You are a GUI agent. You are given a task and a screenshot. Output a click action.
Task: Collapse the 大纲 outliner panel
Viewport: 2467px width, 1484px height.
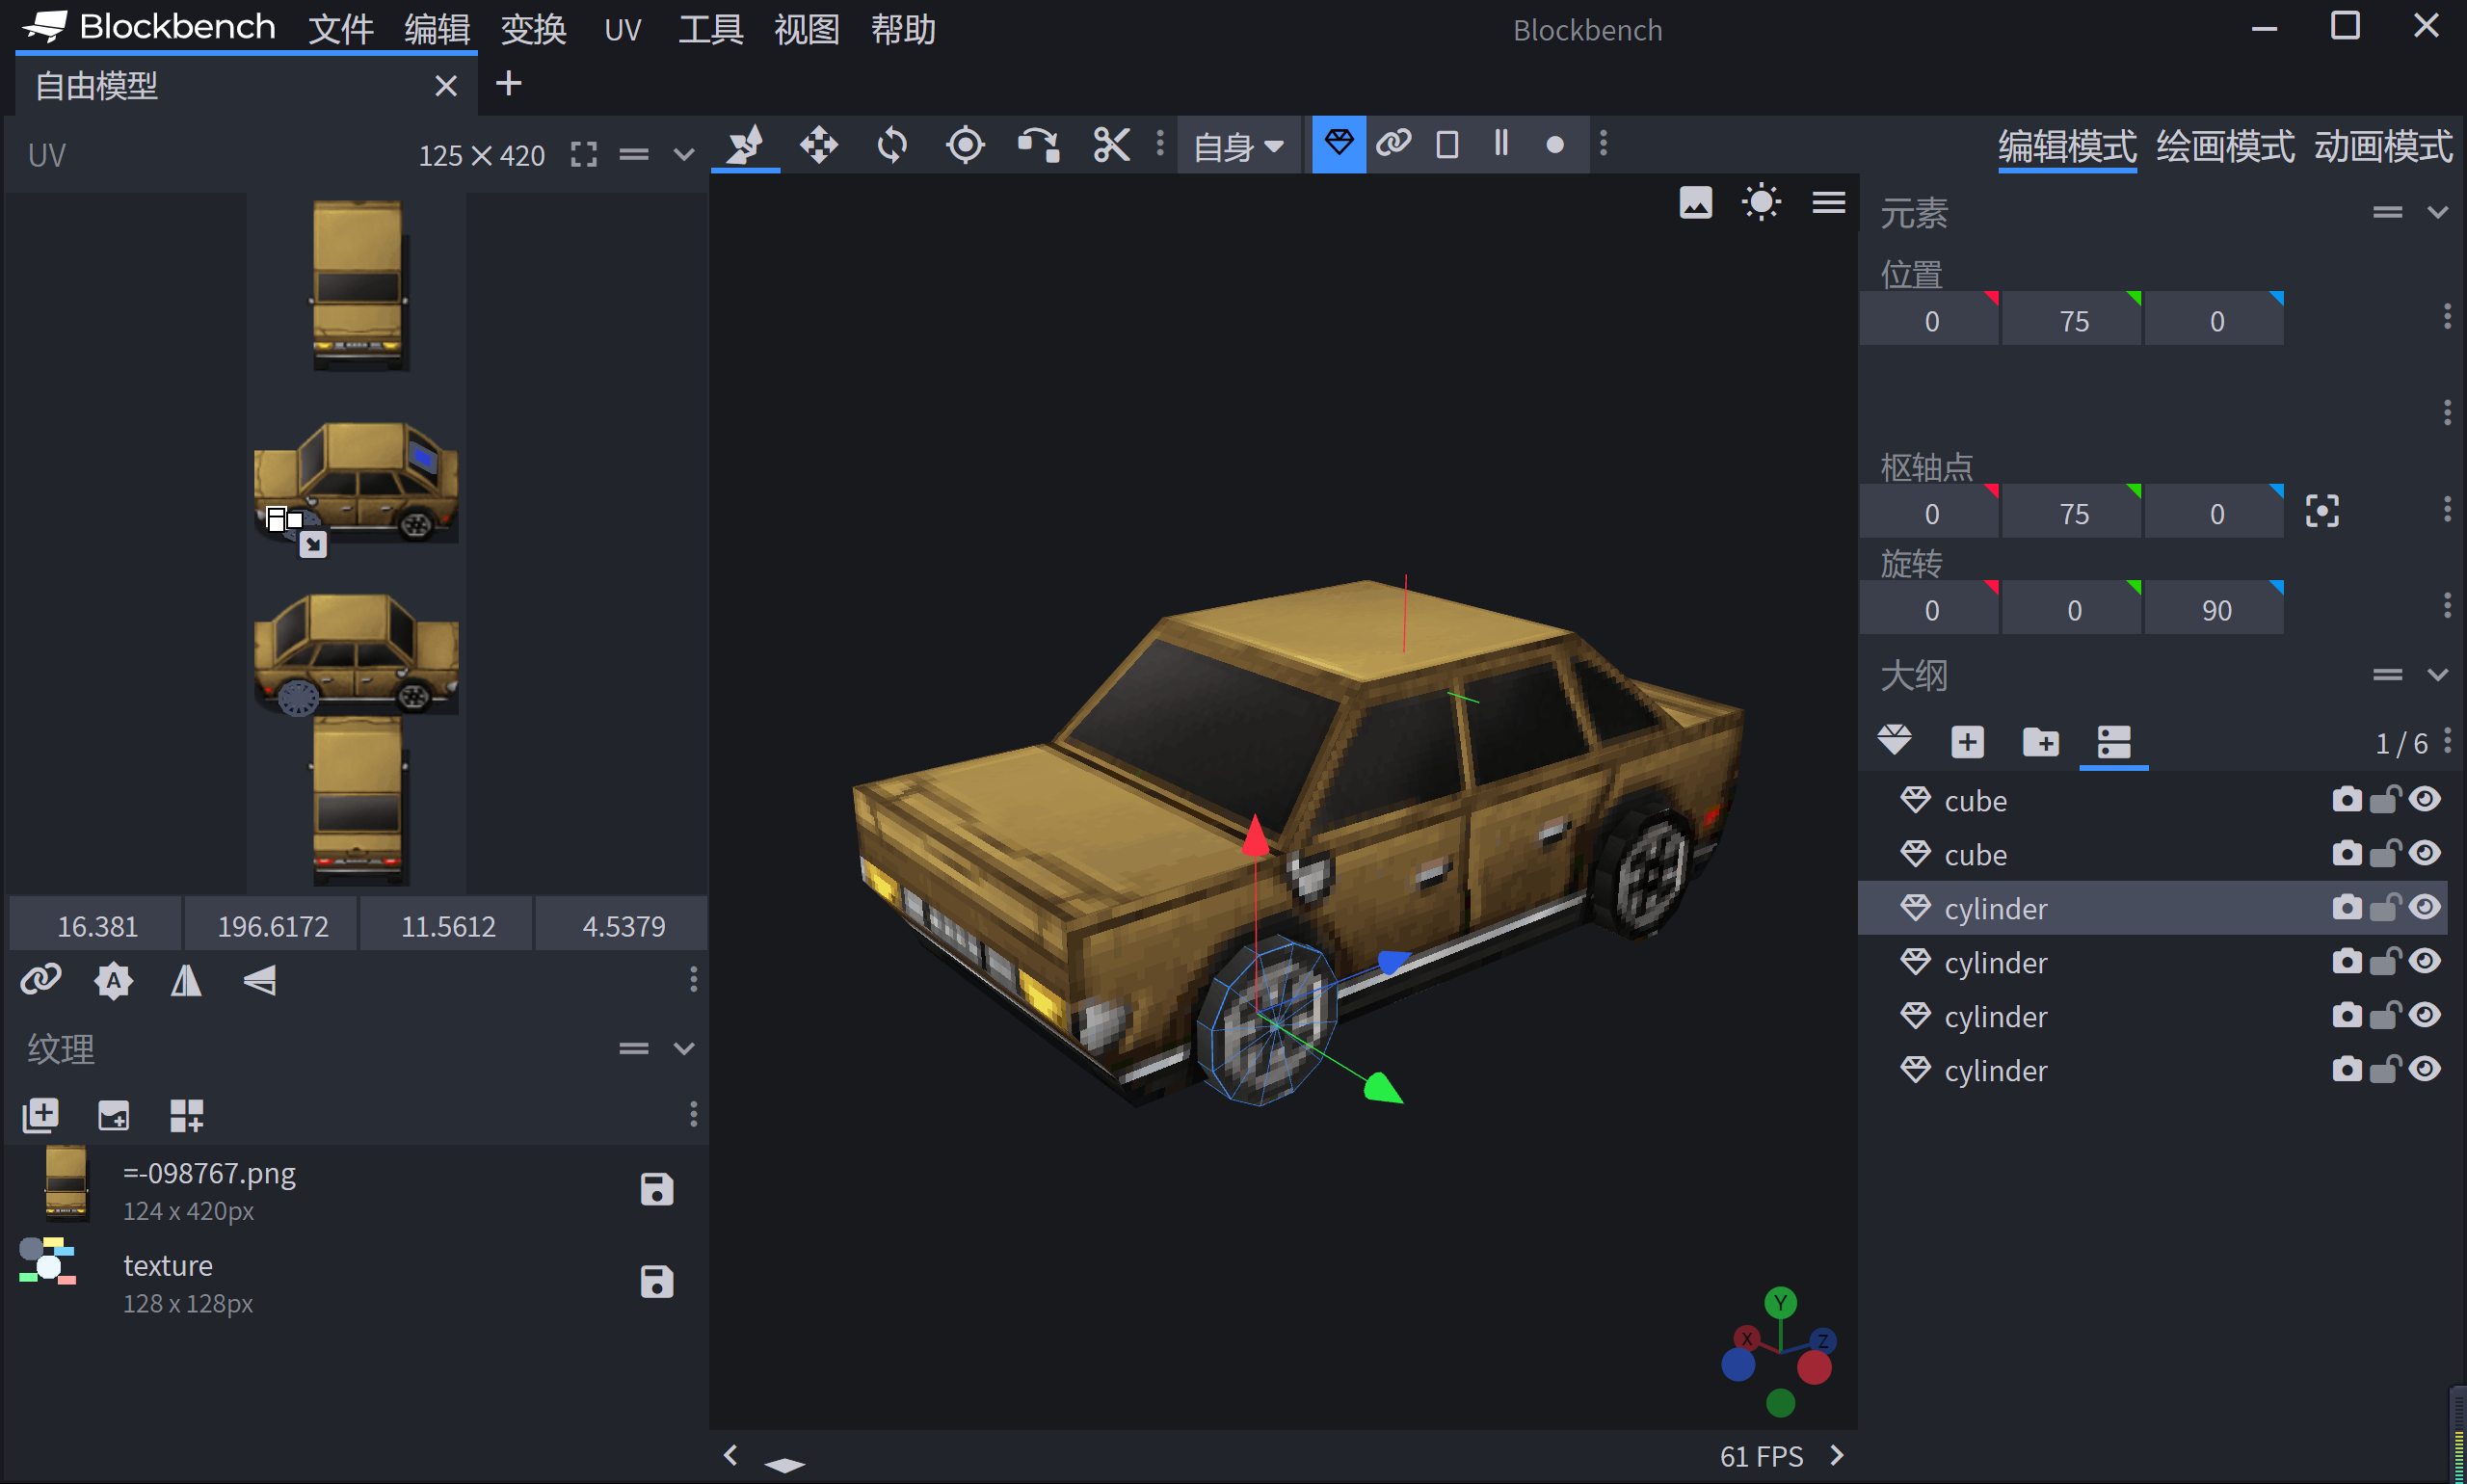2438,675
